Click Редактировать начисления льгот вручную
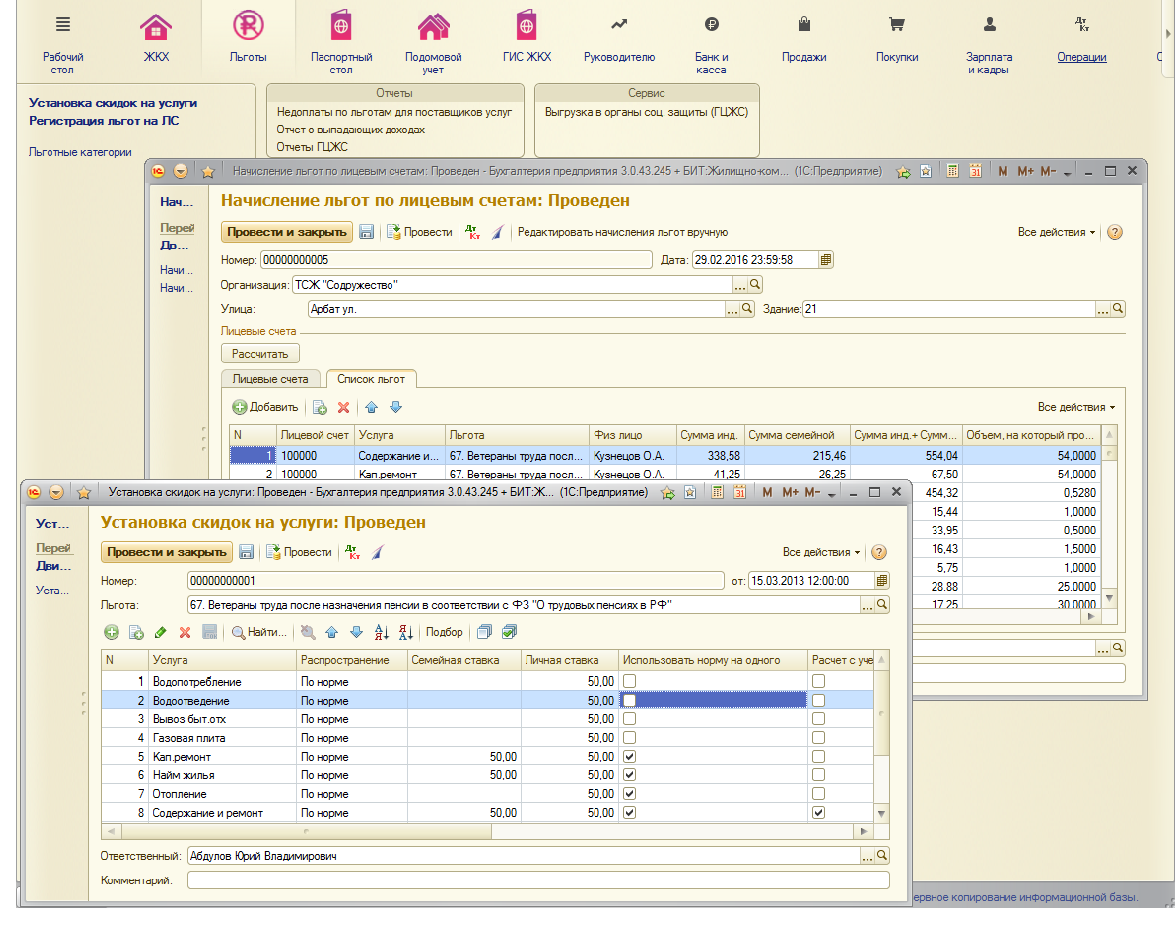Viewport: 1176px width, 936px height. tap(622, 232)
